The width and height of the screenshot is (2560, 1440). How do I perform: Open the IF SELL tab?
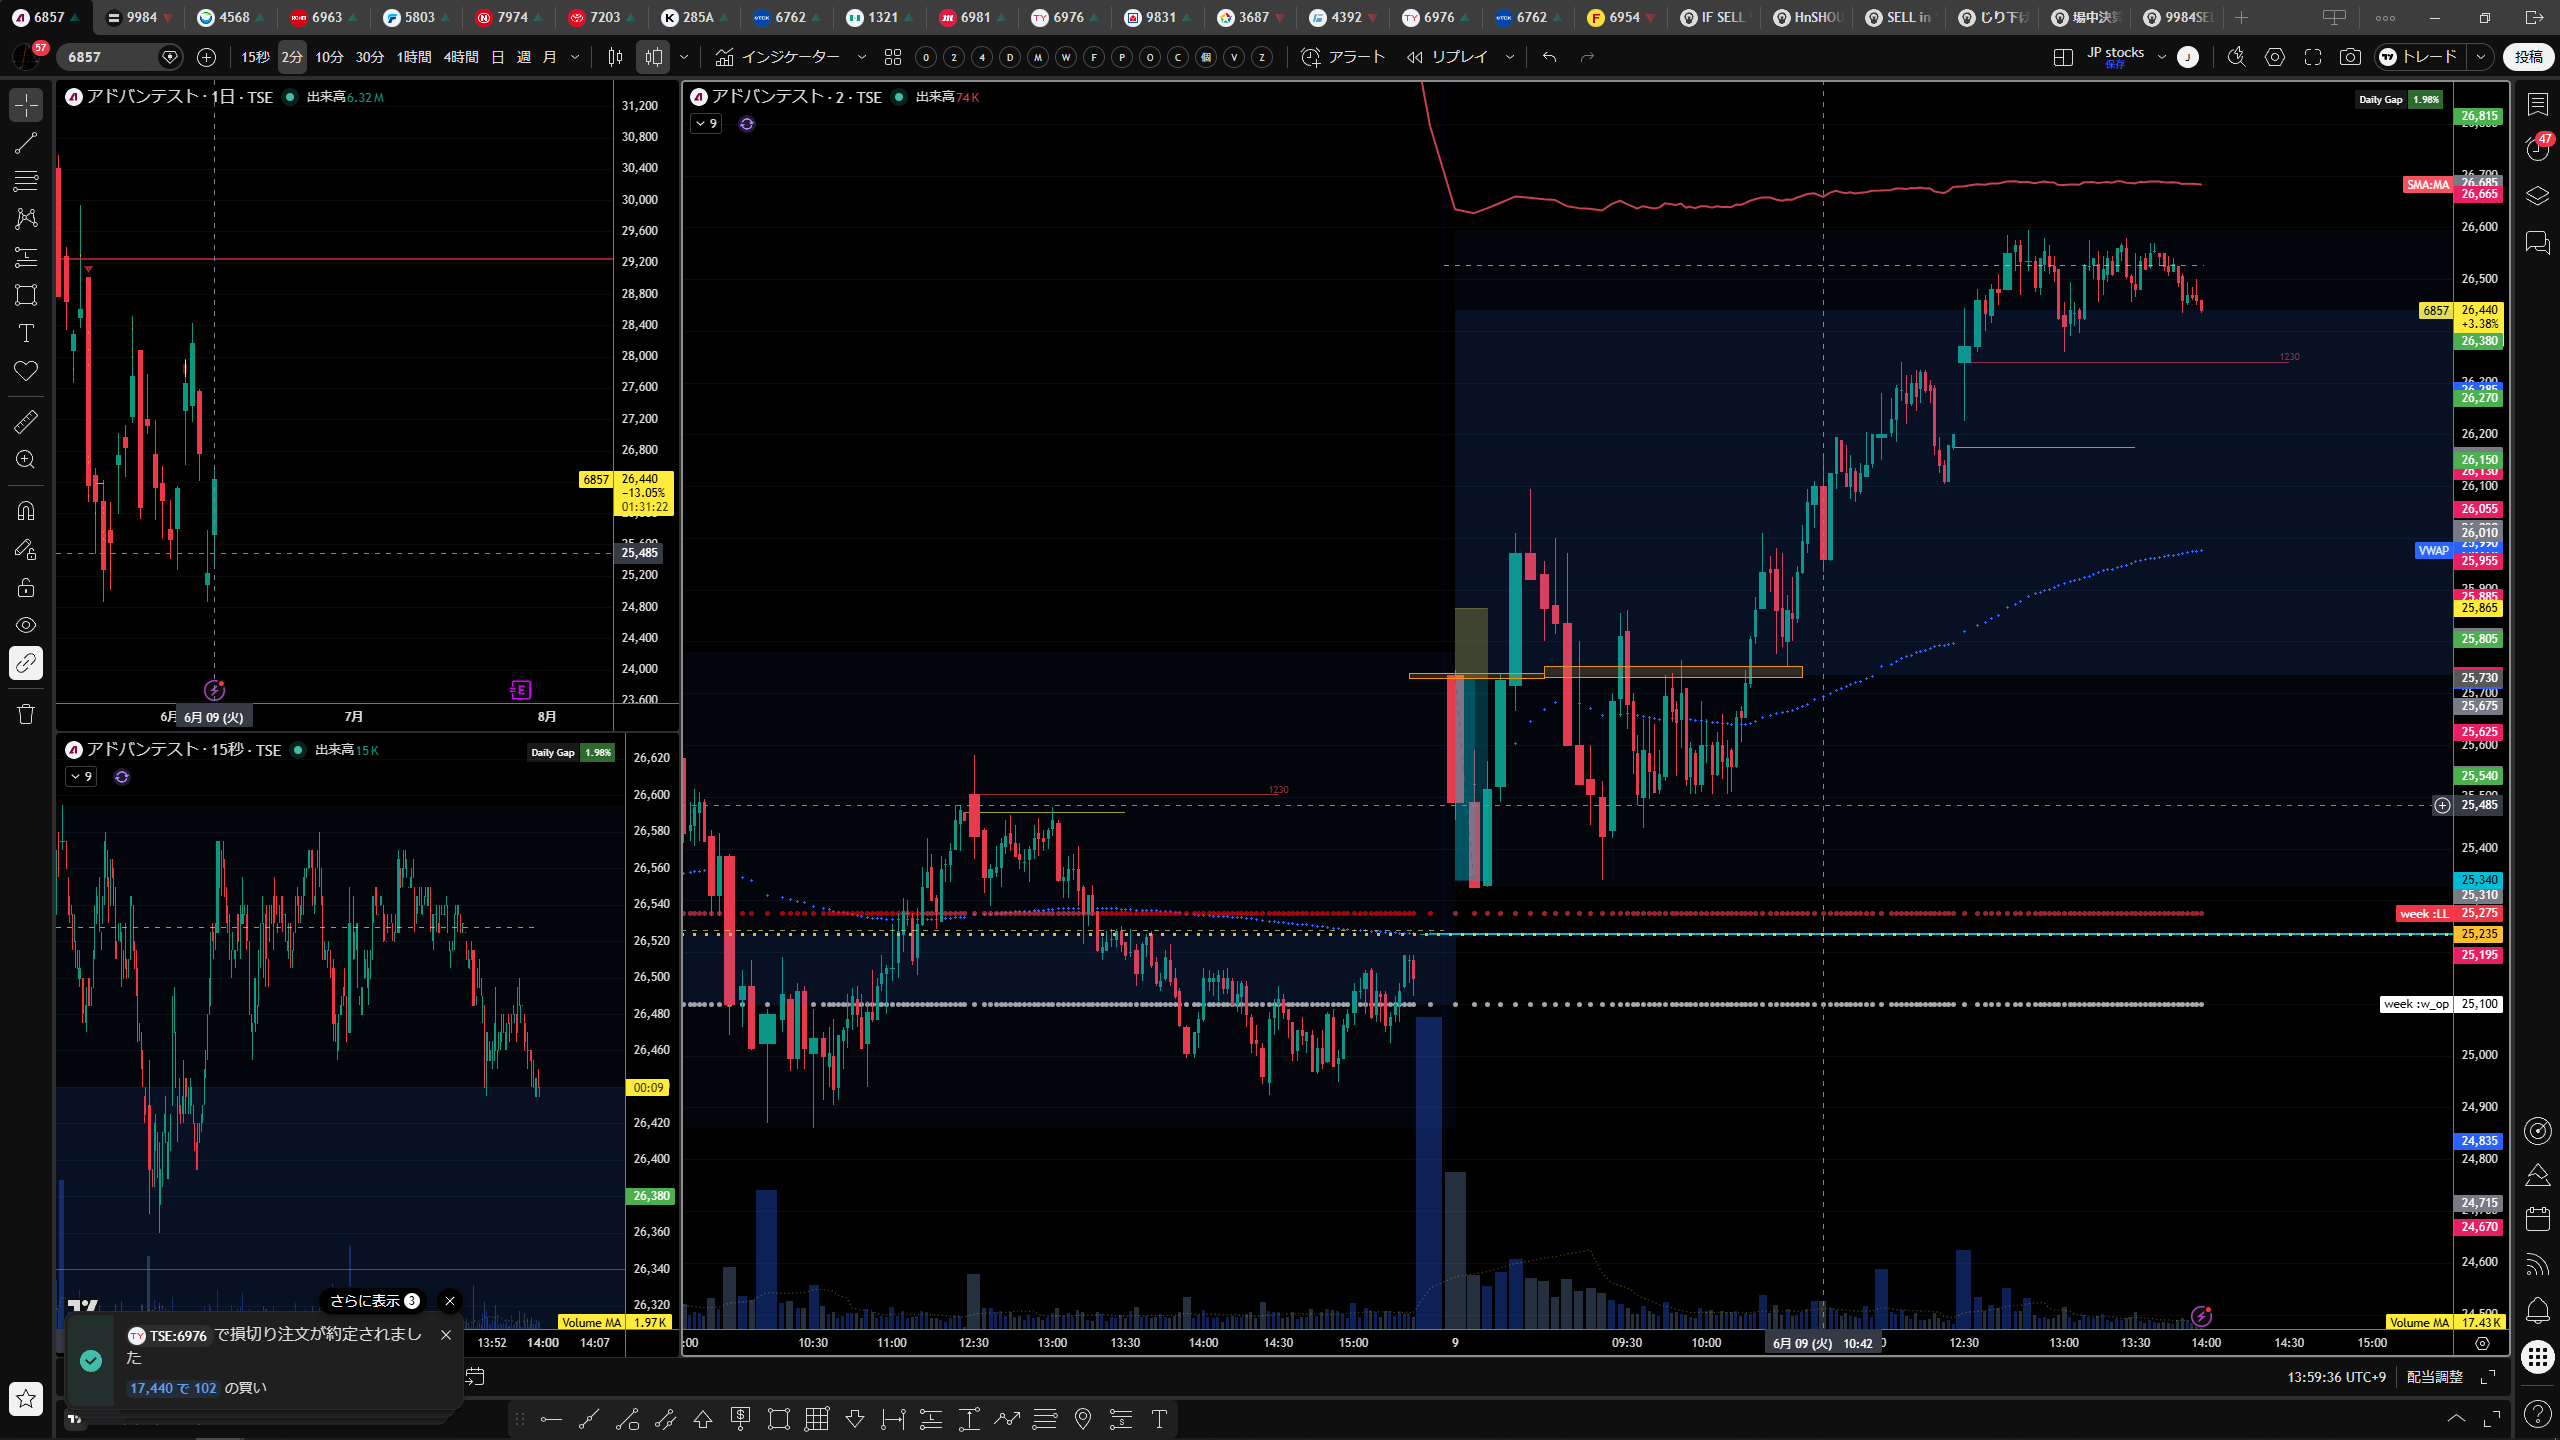(x=1714, y=17)
